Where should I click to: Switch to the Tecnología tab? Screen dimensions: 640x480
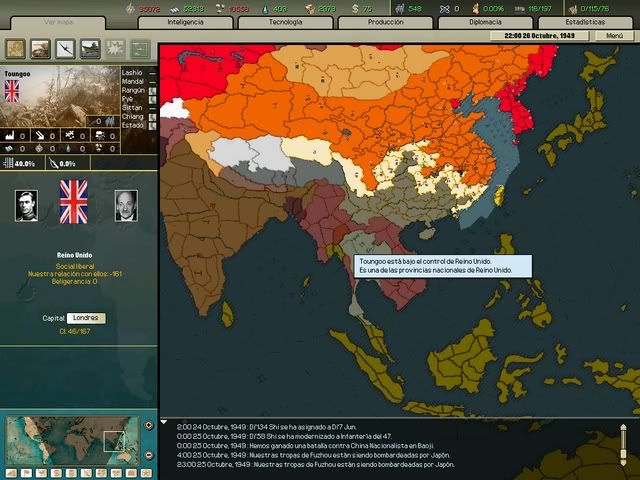coord(285,21)
